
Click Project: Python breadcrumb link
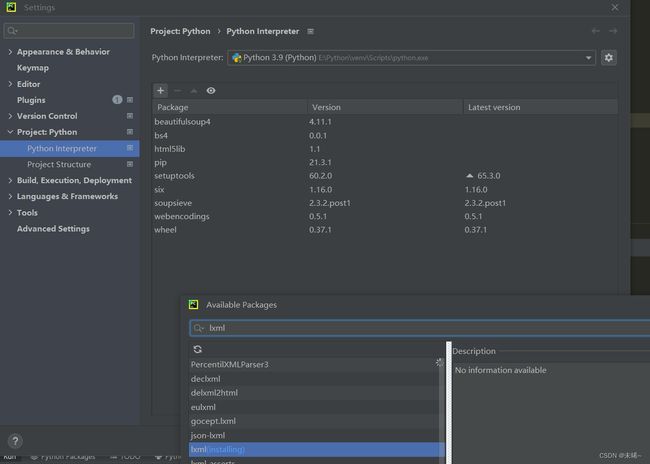[x=180, y=31]
